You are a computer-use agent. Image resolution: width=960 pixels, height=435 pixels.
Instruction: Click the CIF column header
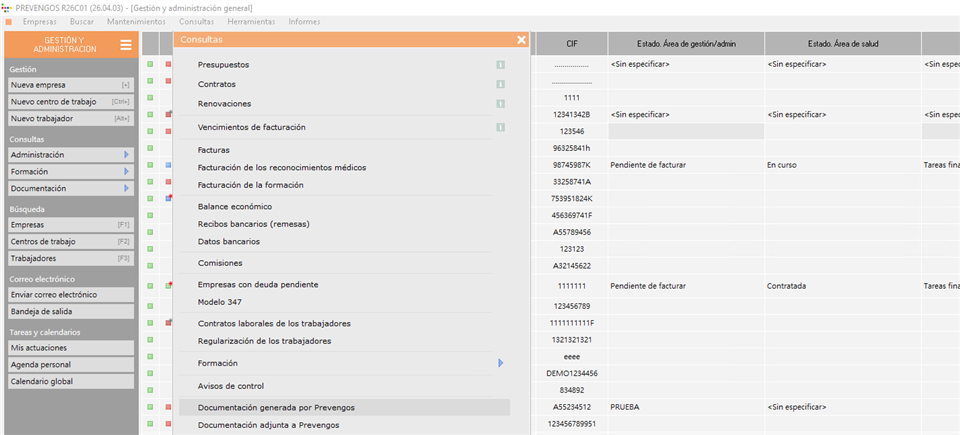[571, 44]
